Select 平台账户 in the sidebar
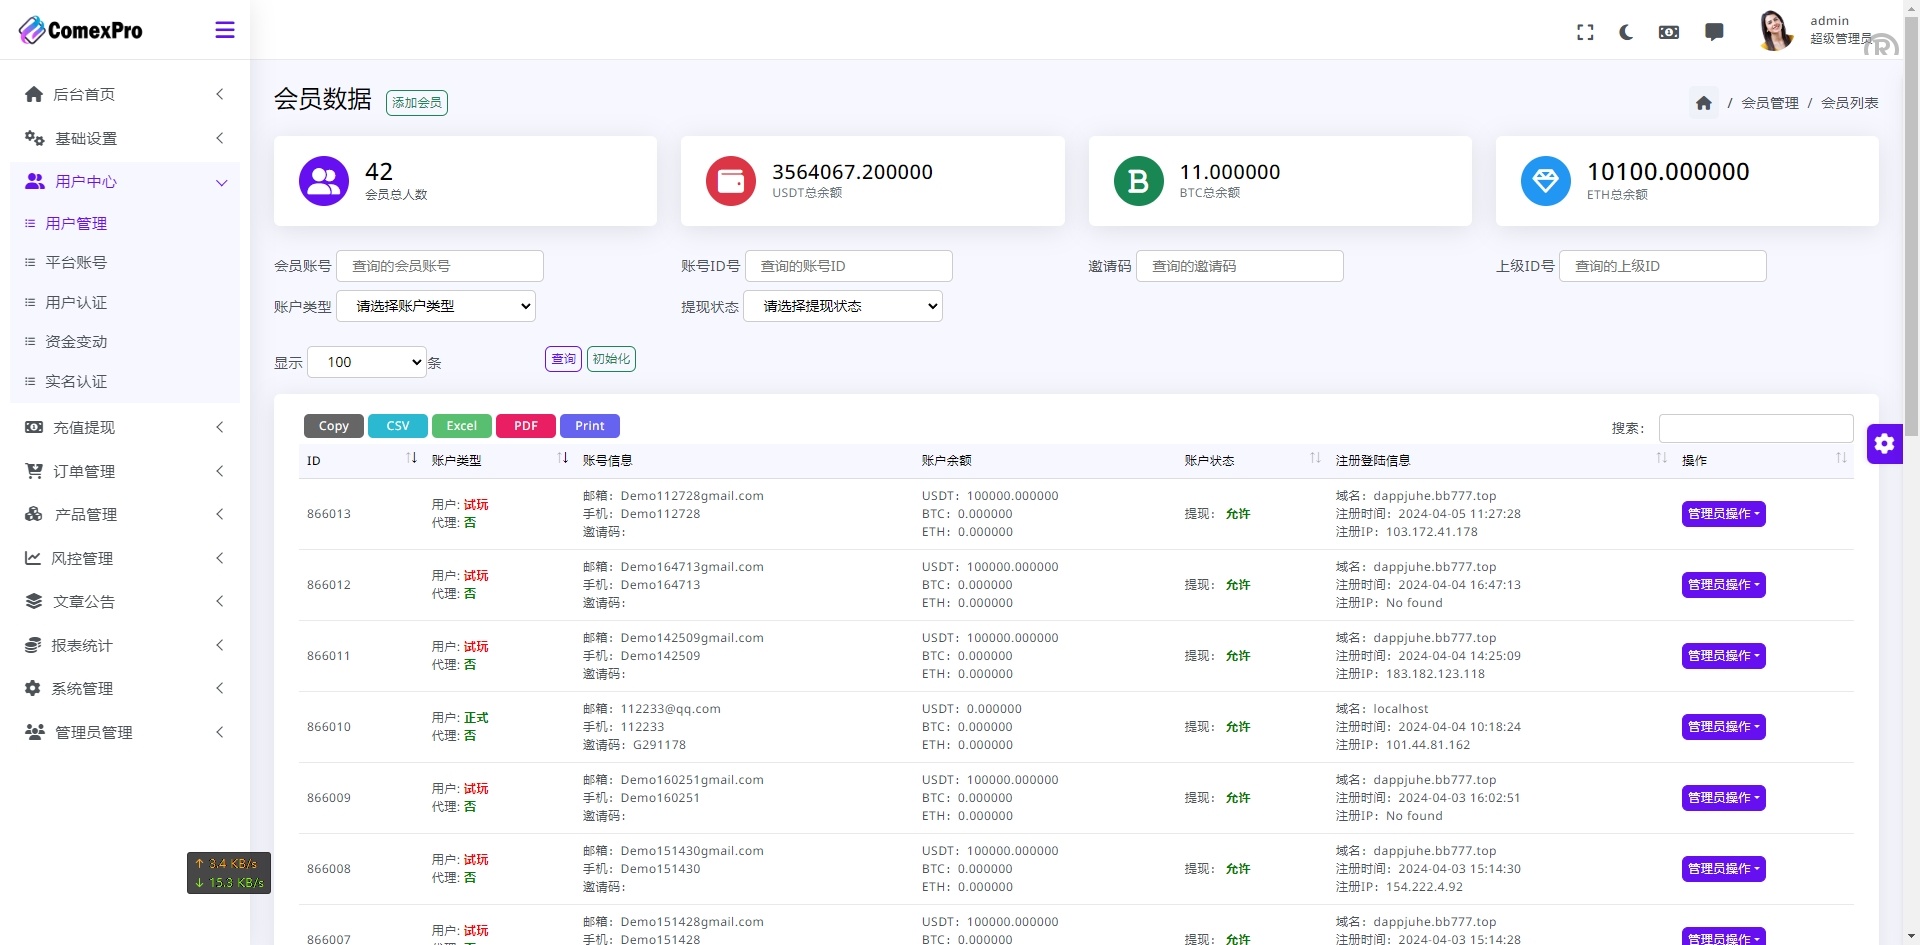This screenshot has width=1920, height=945. (78, 262)
